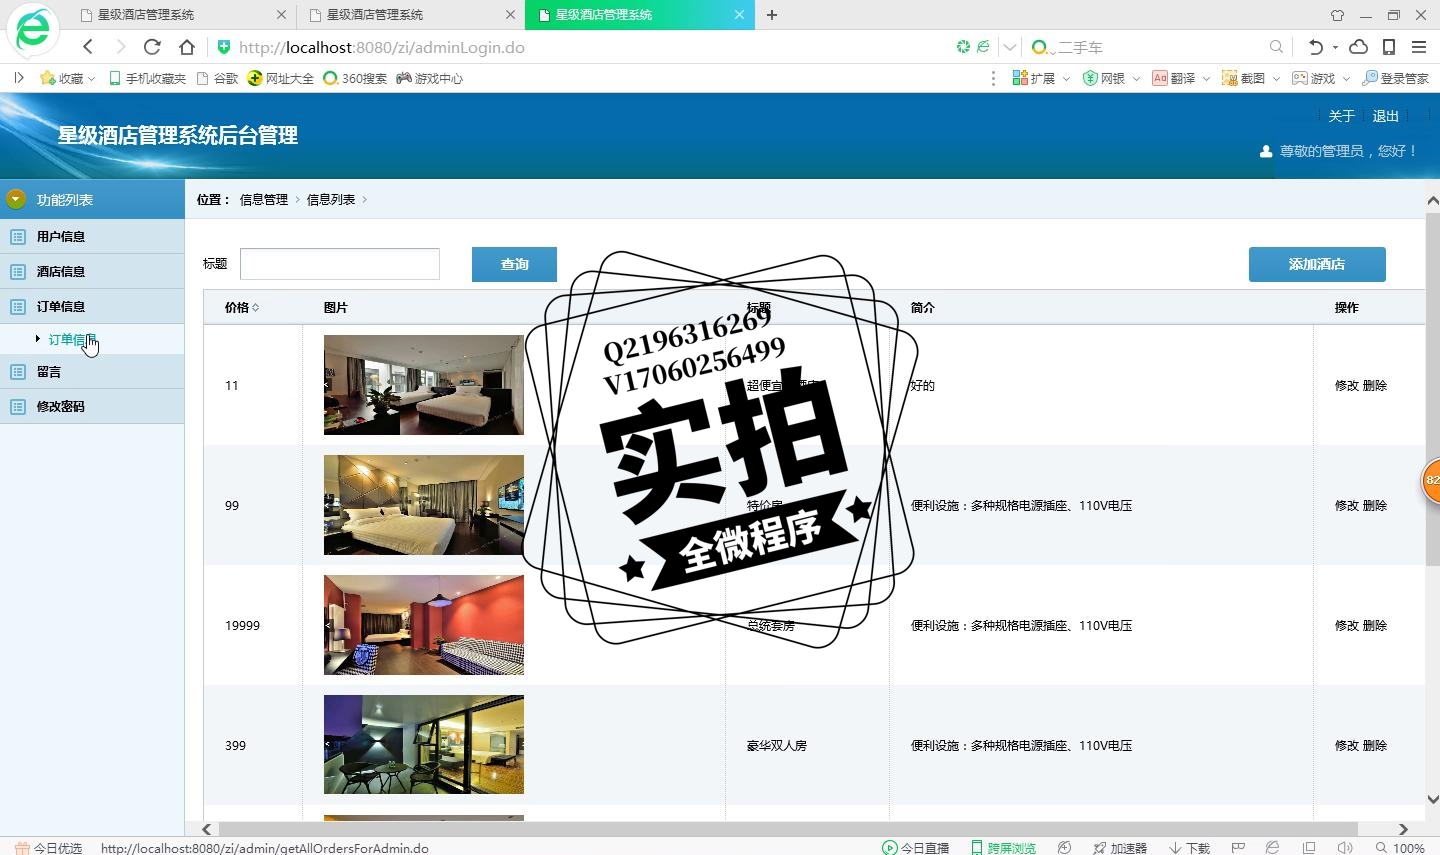The width and height of the screenshot is (1440, 855).
Task: Click the horizontal scrollbar at the table bottom
Action: coord(788,829)
